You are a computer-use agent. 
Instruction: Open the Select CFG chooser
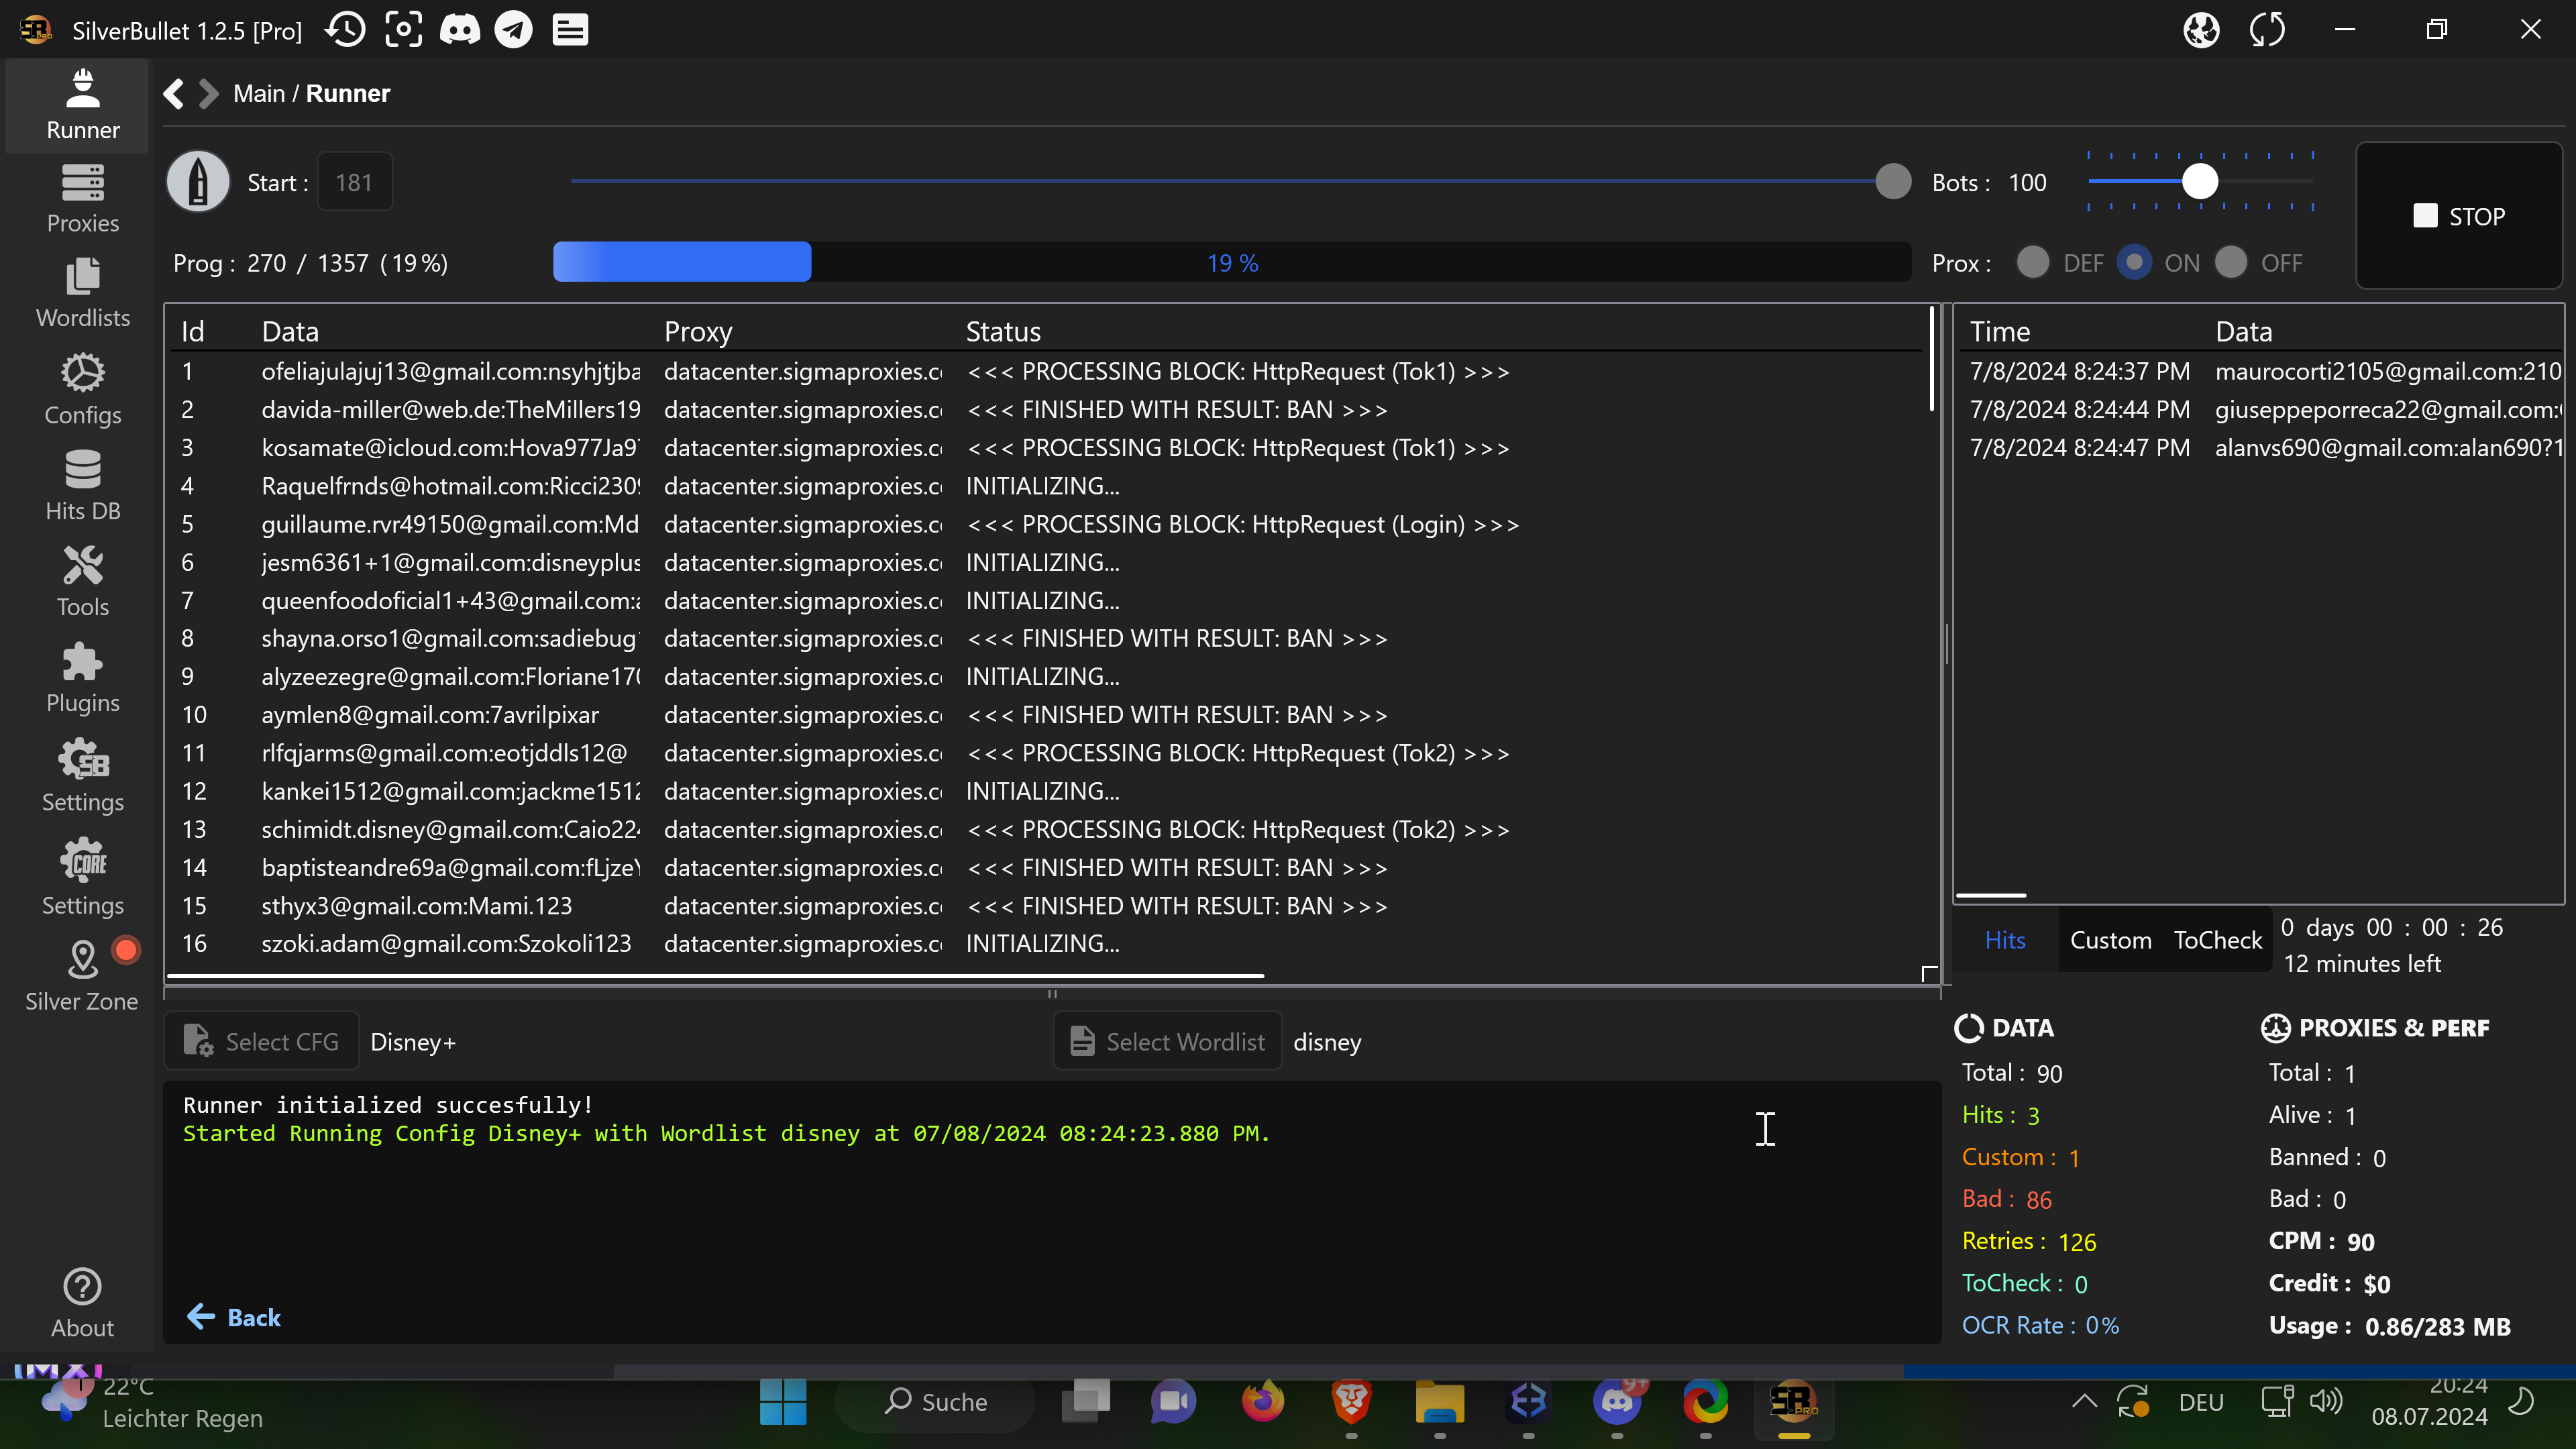pos(262,1042)
